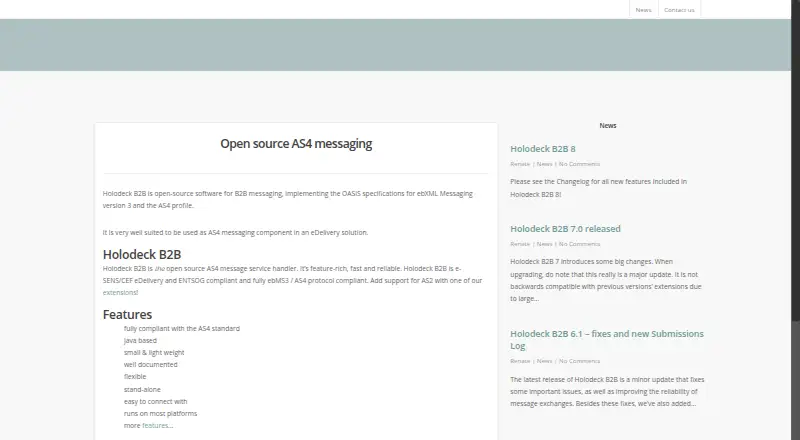Viewport: 800px width, 440px height.
Task: Click No Comments under Holodeck B2B 8
Action: [x=579, y=164]
